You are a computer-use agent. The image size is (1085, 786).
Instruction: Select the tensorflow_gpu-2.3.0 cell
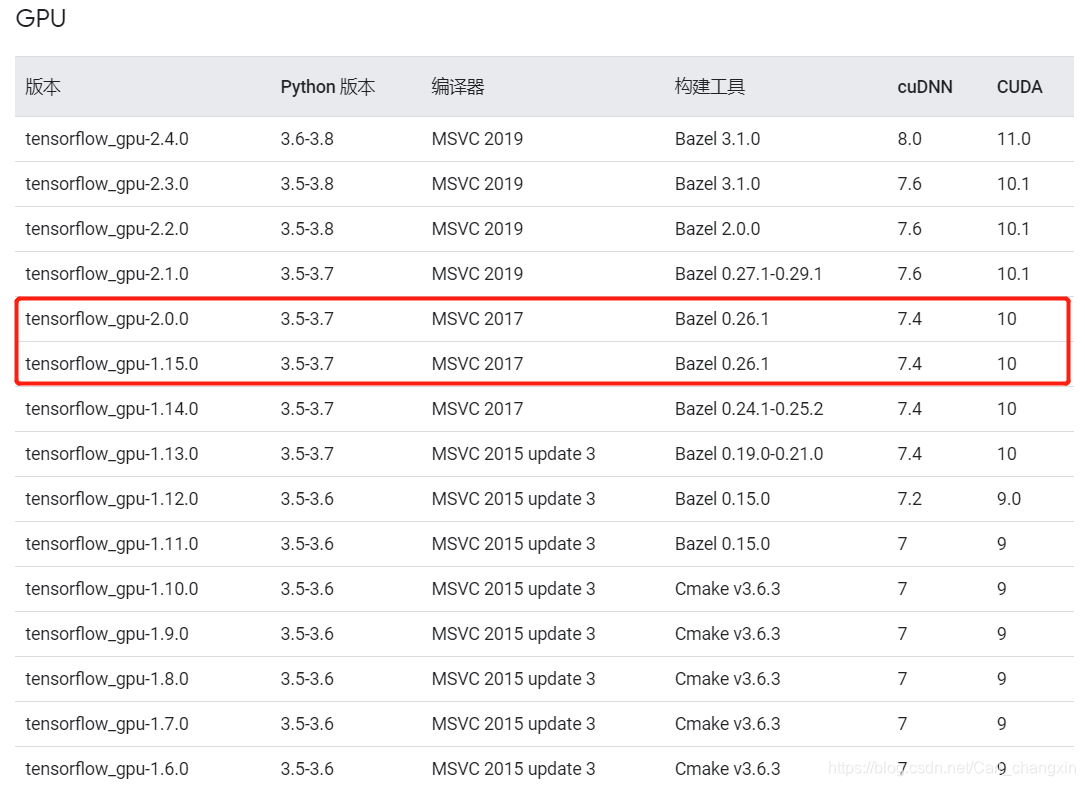point(107,184)
